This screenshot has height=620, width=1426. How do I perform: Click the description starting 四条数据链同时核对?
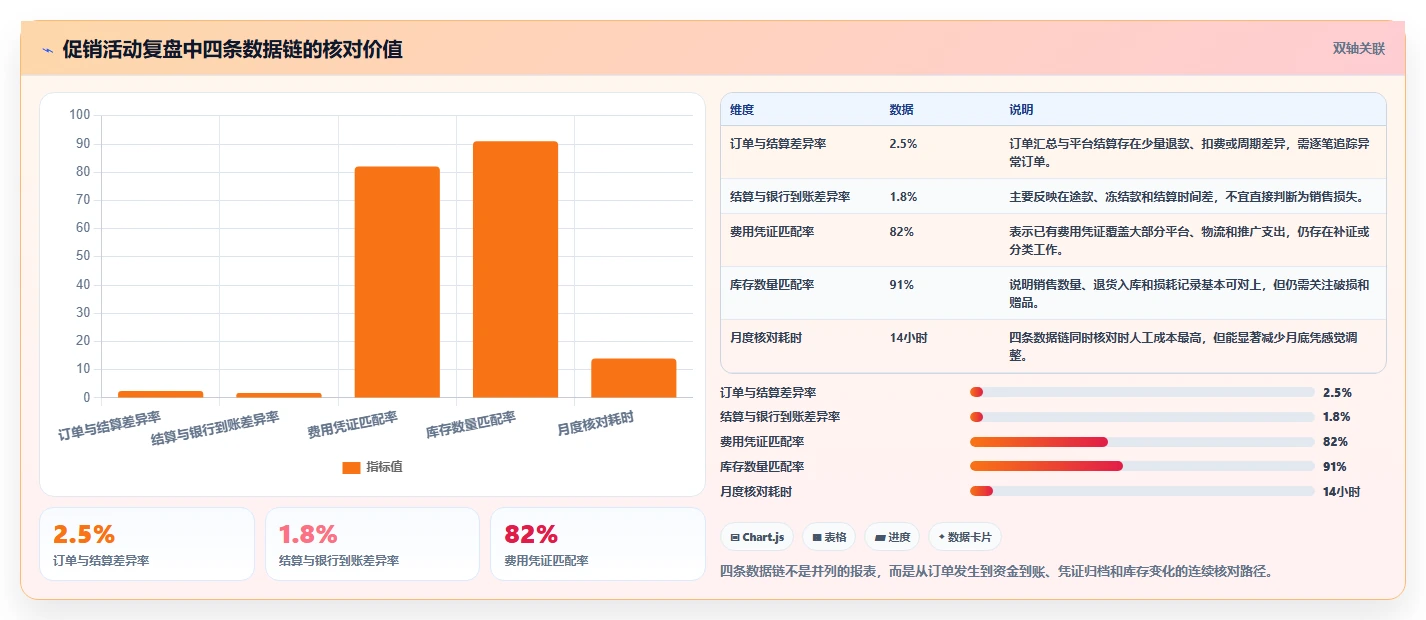coord(1183,347)
